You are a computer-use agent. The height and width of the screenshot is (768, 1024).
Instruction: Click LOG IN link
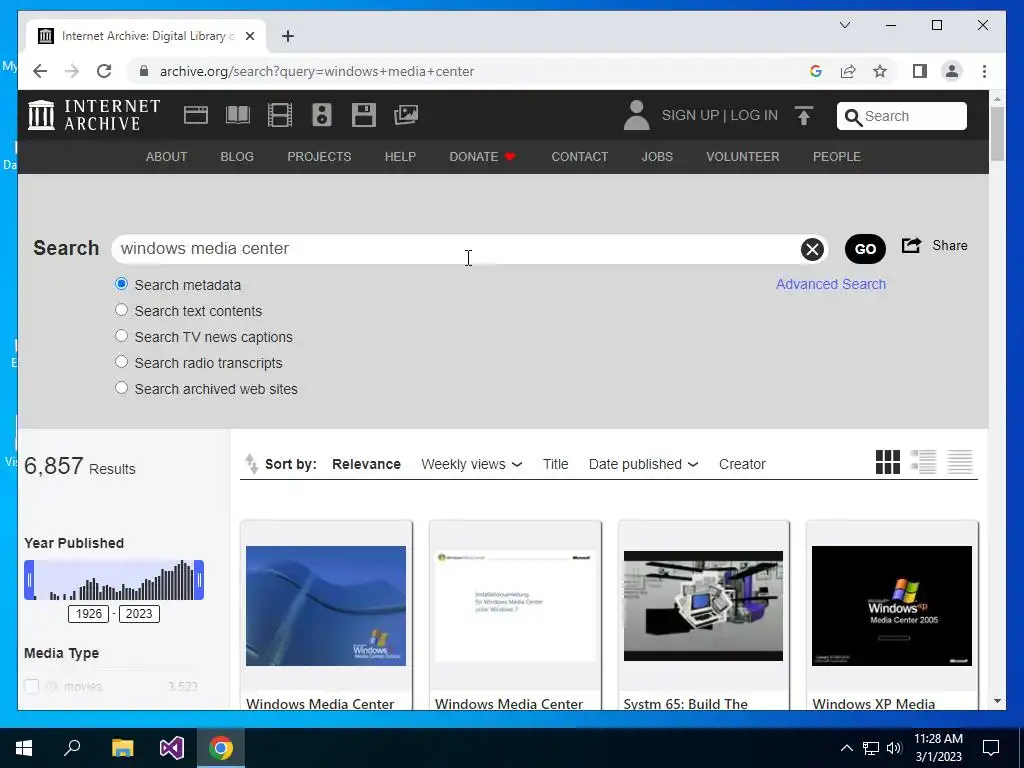coord(754,116)
